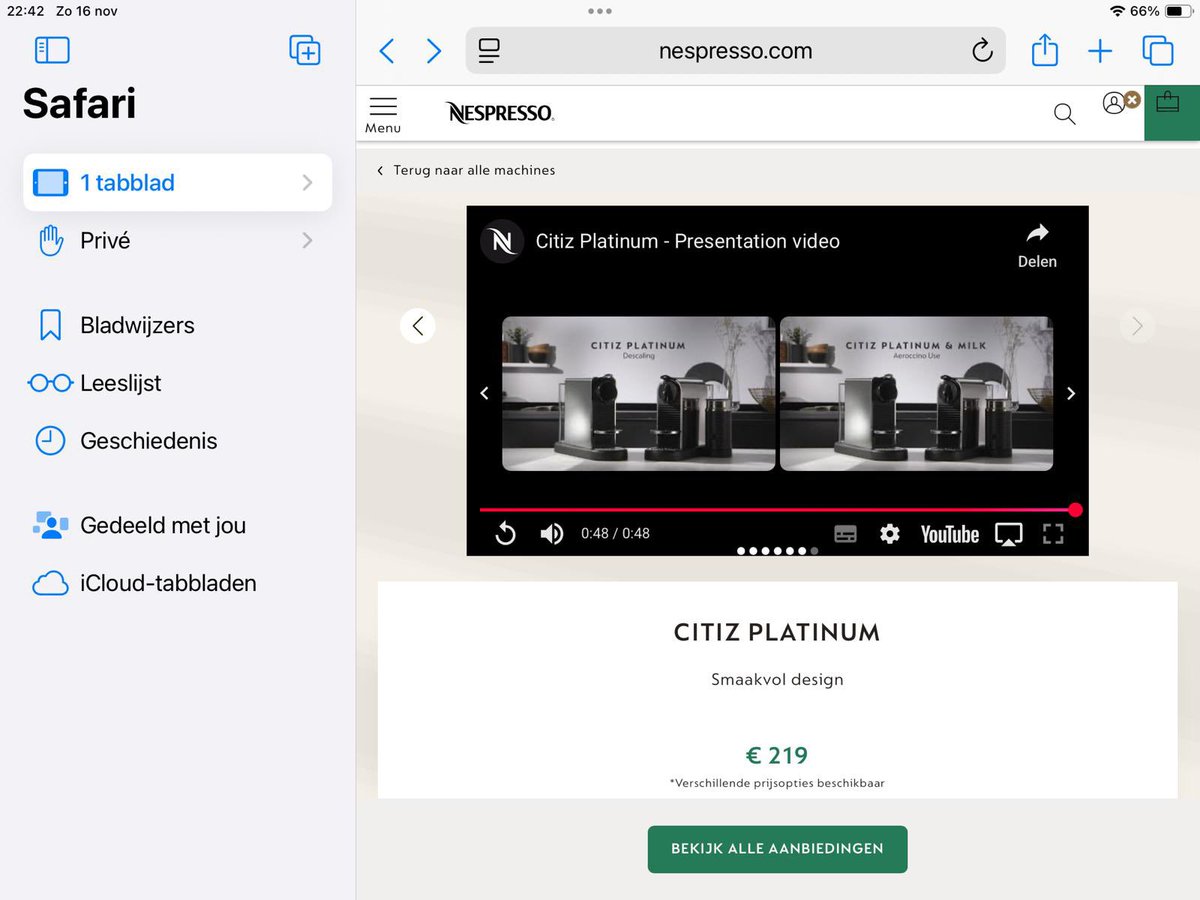Toggle video subtitles
Viewport: 1200px width, 900px height.
[x=845, y=534]
